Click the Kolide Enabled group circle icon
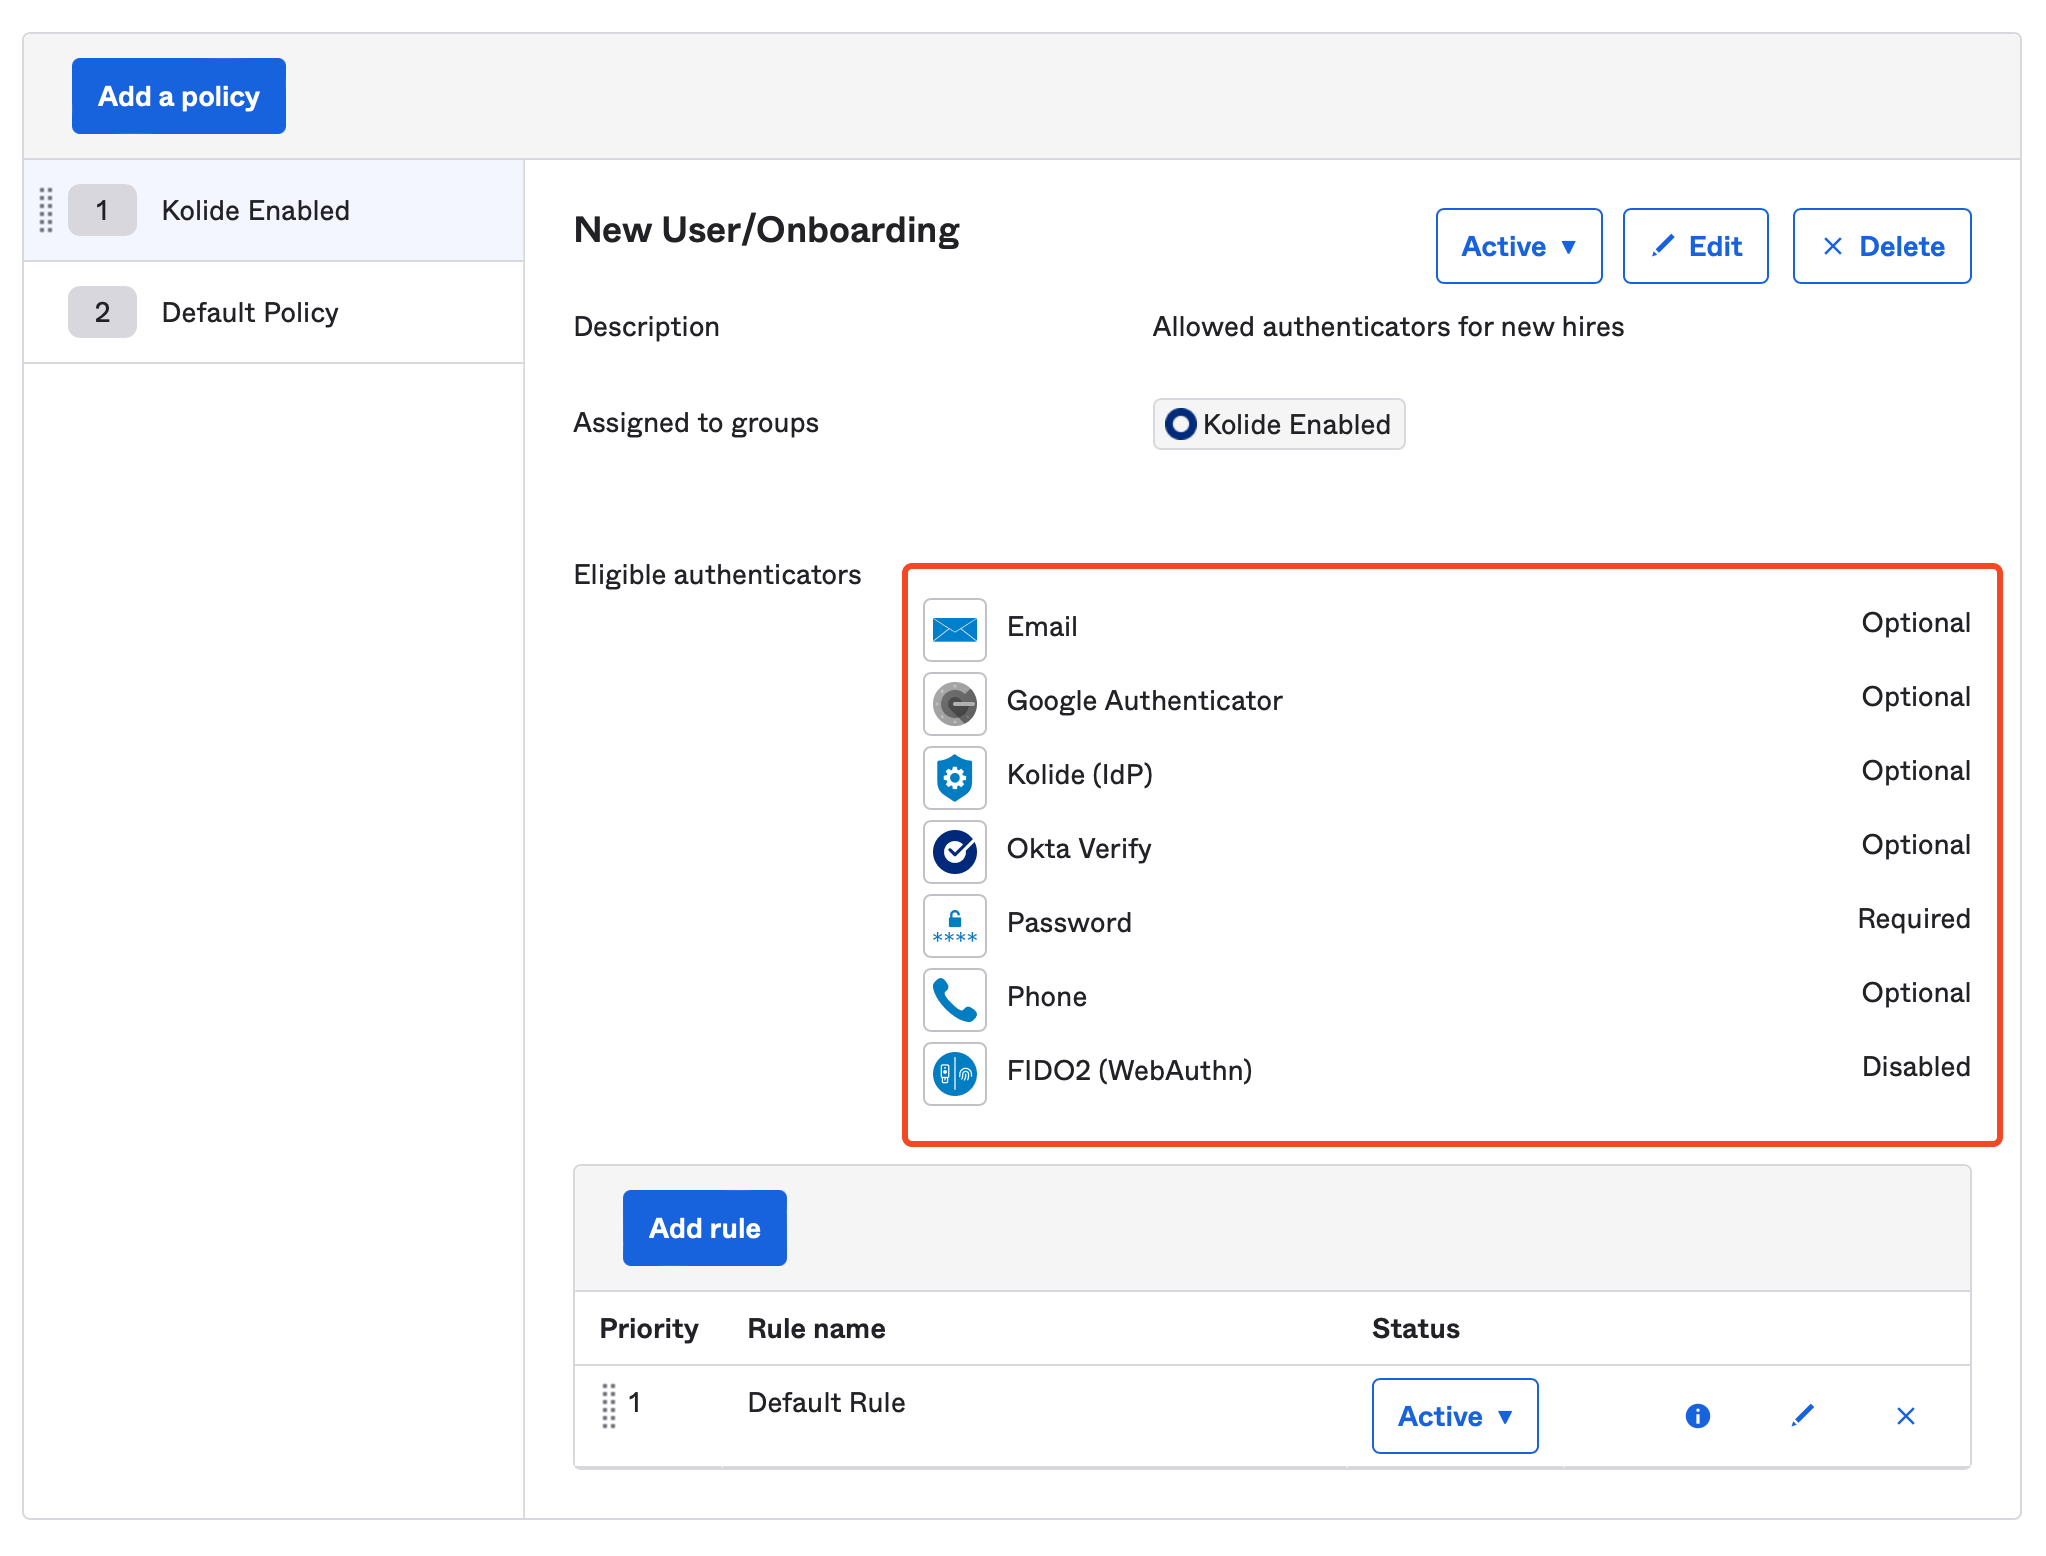This screenshot has width=2046, height=1556. coord(1181,424)
